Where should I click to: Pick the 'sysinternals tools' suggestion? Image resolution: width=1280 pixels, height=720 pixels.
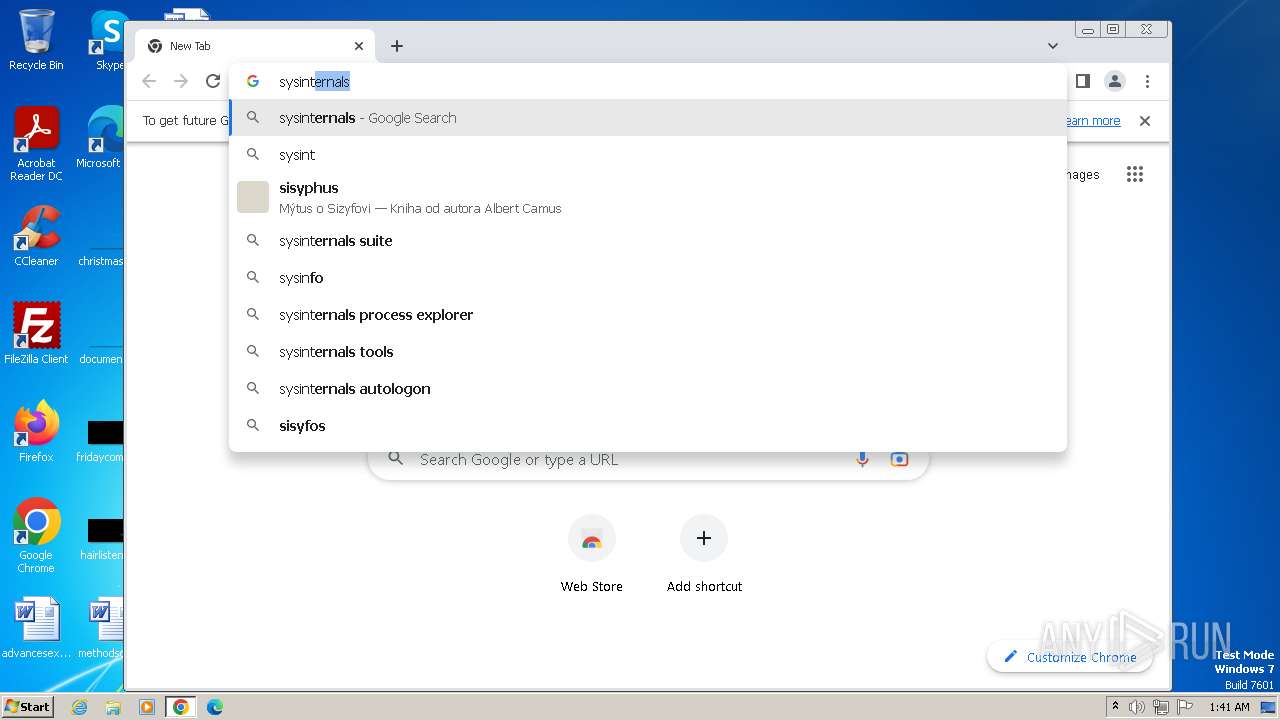[x=648, y=352]
